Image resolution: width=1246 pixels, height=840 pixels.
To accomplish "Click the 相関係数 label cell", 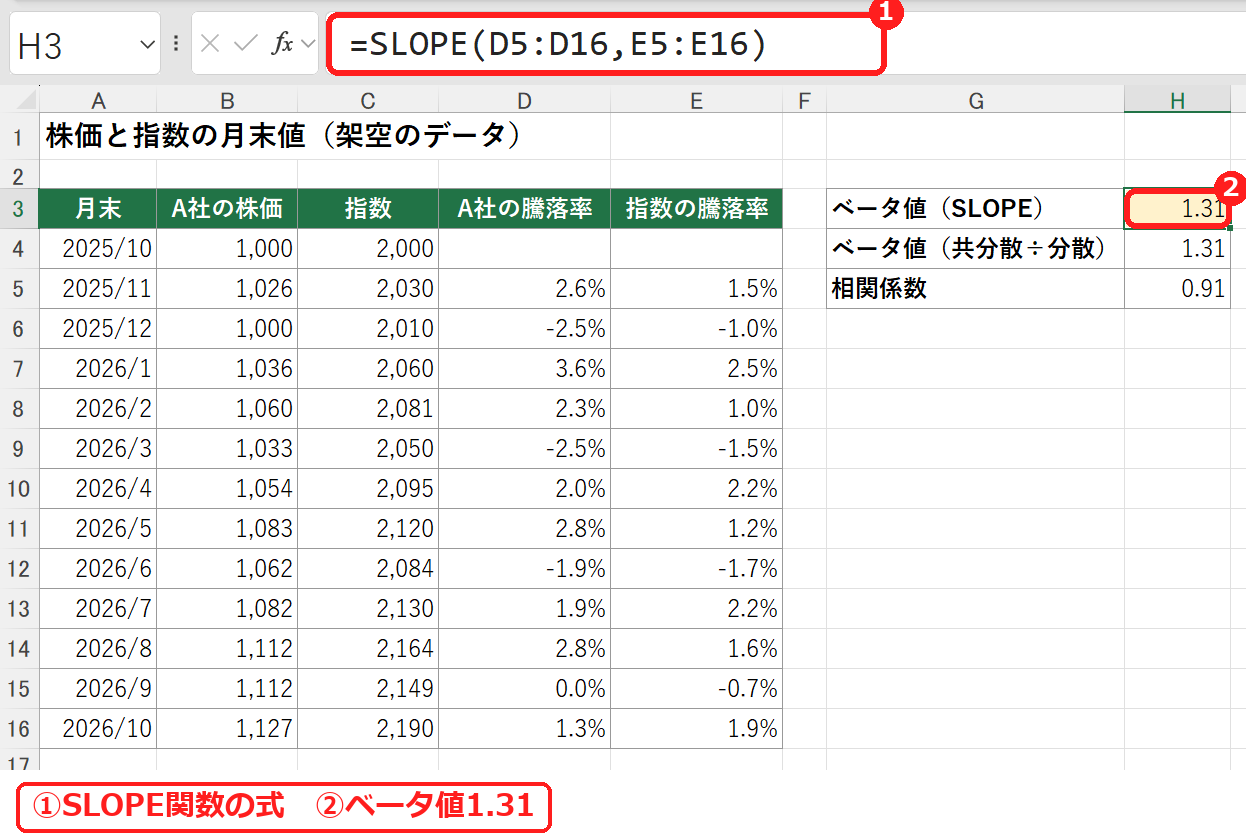I will pyautogui.click(x=976, y=288).
